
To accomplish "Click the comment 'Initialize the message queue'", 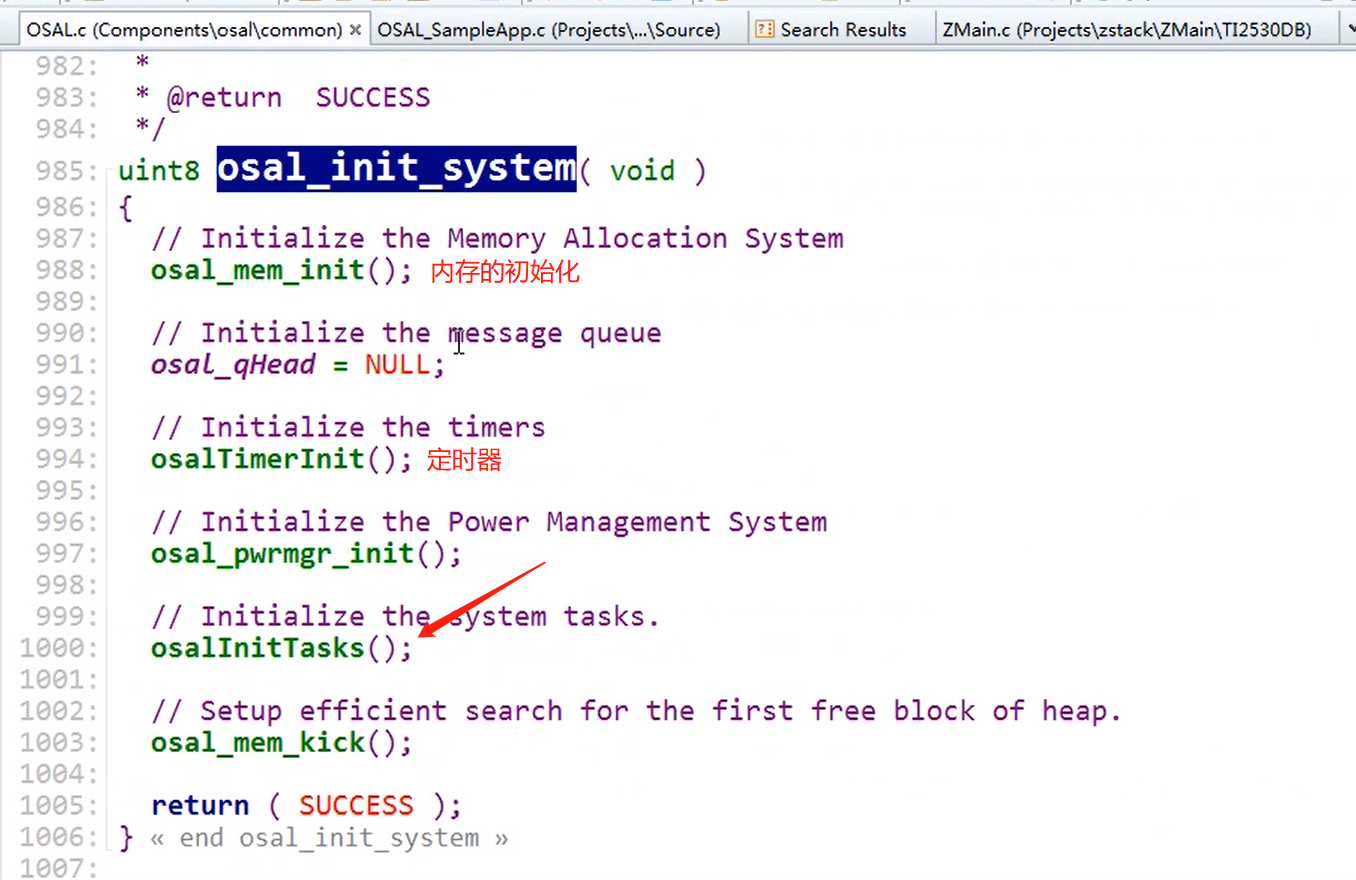I will pyautogui.click(x=406, y=333).
